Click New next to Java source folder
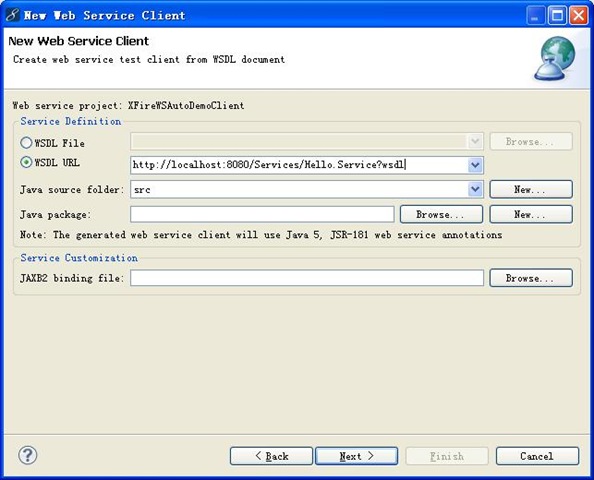 tap(531, 189)
